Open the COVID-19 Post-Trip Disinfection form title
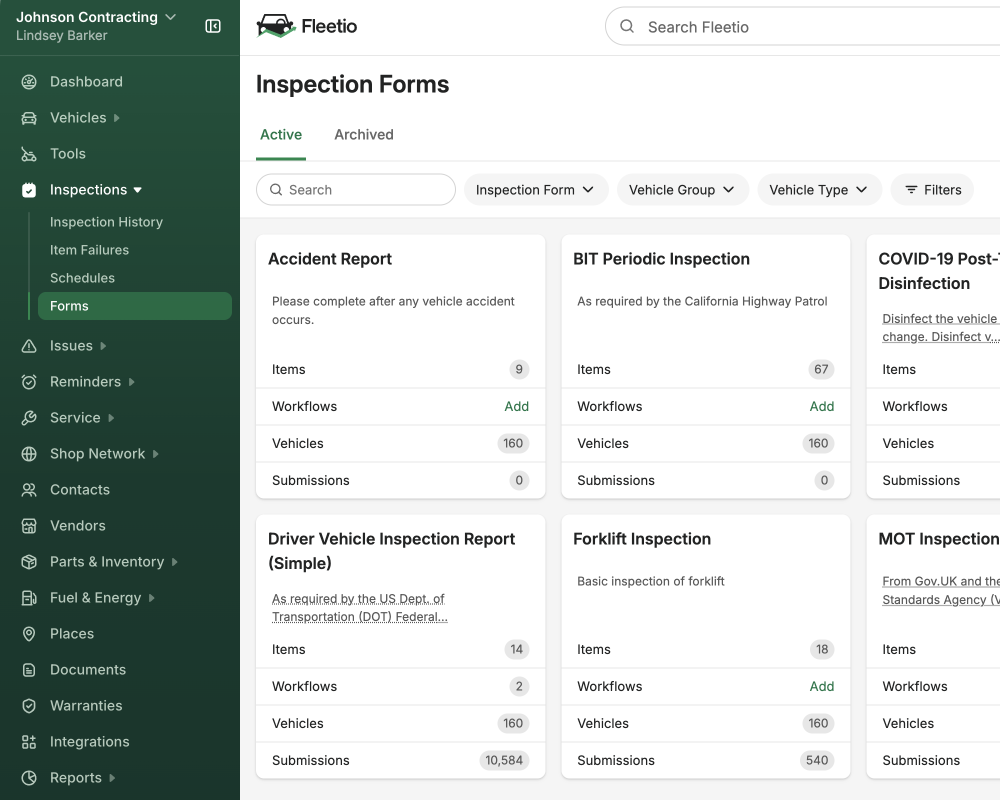Screen dimensions: 1000x800 [x=939, y=271]
